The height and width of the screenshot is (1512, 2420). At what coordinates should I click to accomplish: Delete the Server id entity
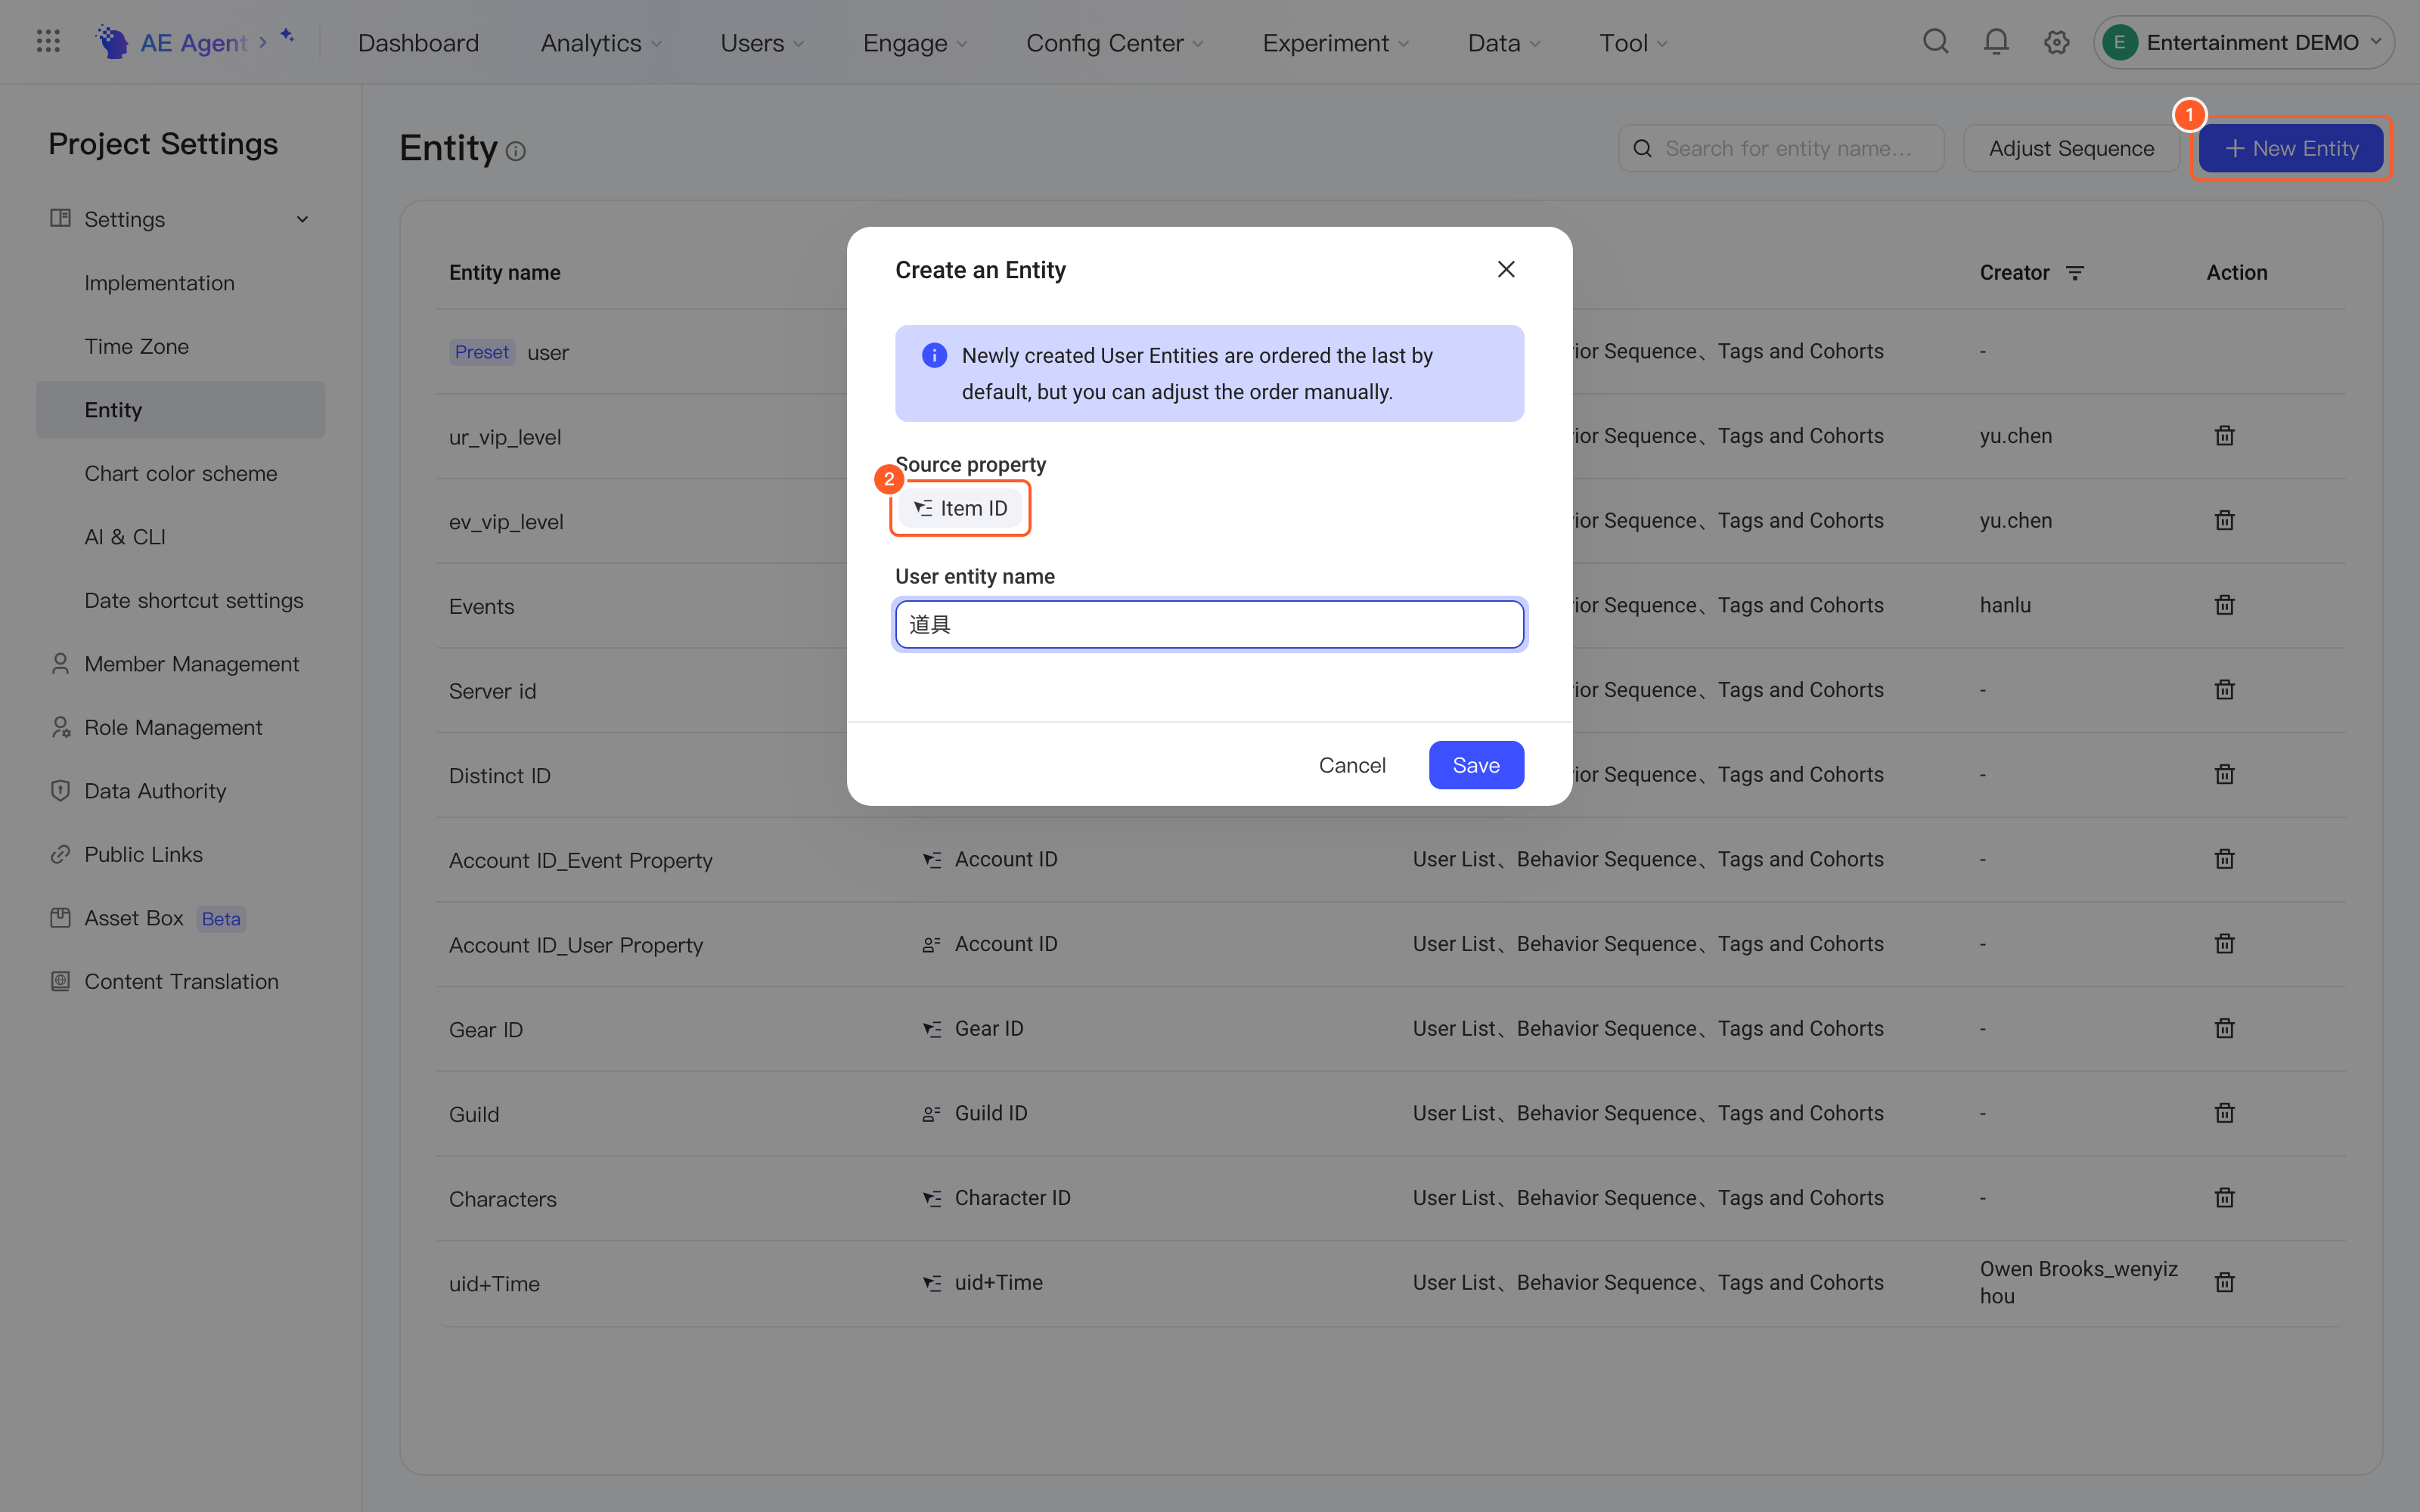[2224, 690]
